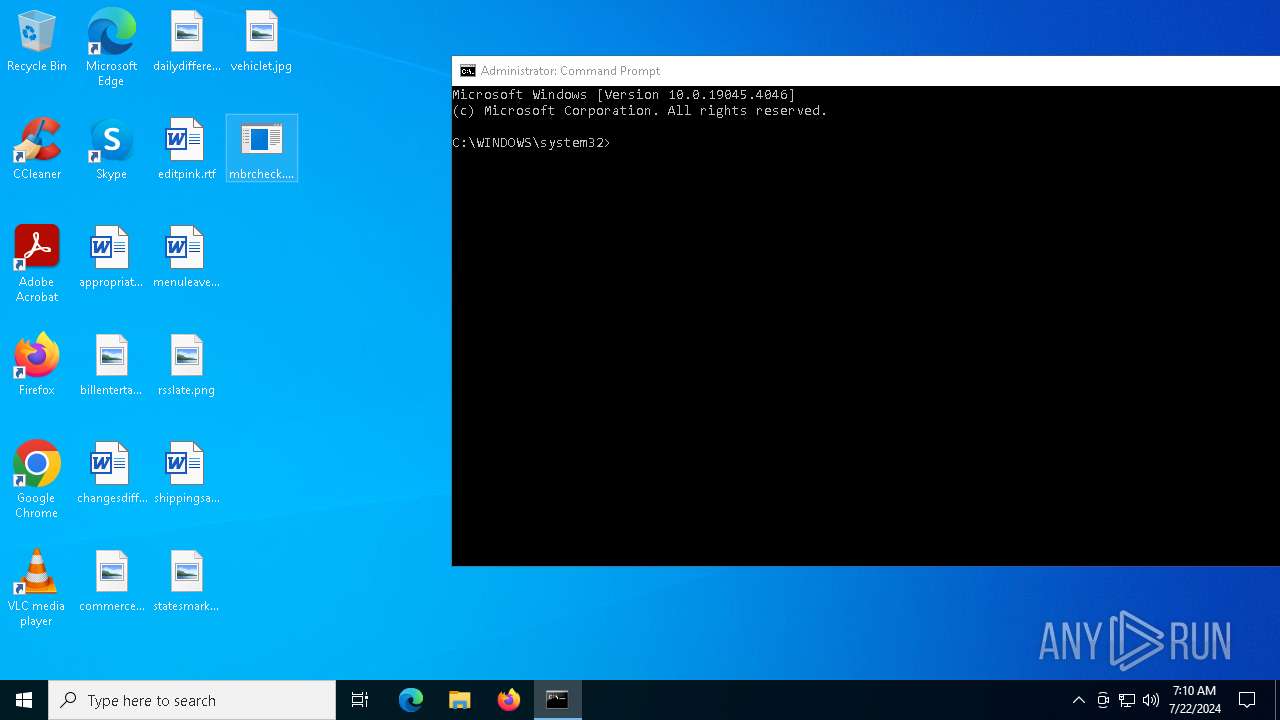
Task: Select the commerce... image file
Action: pyautogui.click(x=111, y=582)
